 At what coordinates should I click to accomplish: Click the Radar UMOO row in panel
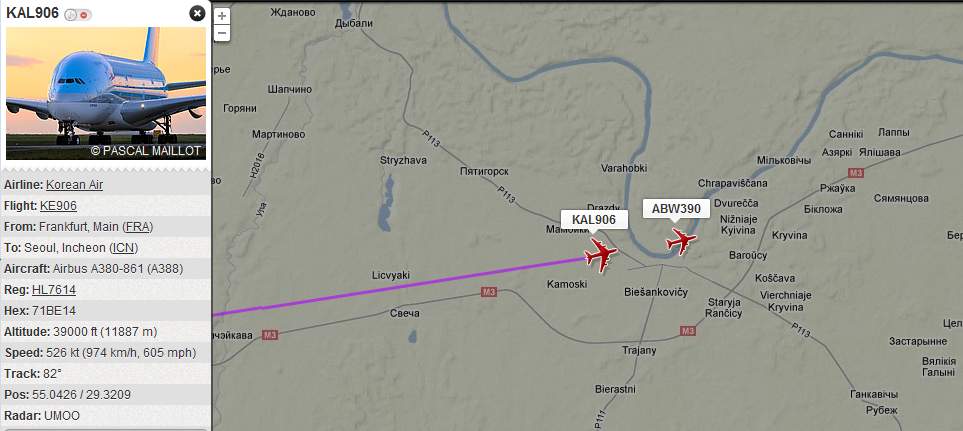pyautogui.click(x=106, y=415)
